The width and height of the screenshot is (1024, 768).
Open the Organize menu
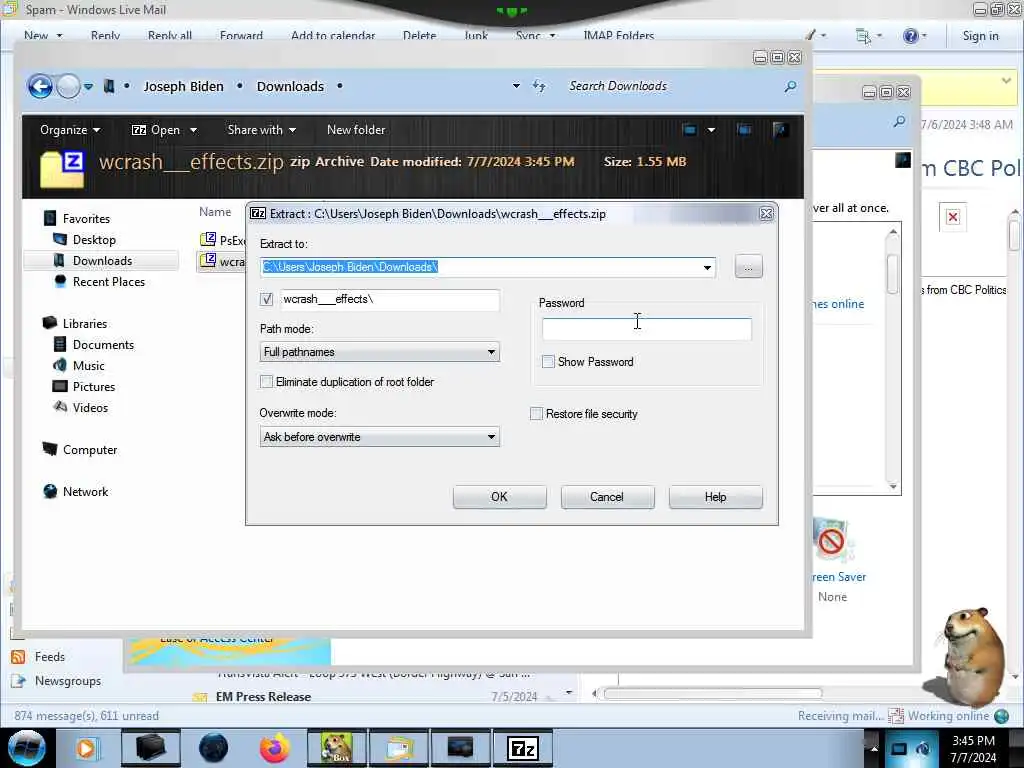tap(70, 130)
